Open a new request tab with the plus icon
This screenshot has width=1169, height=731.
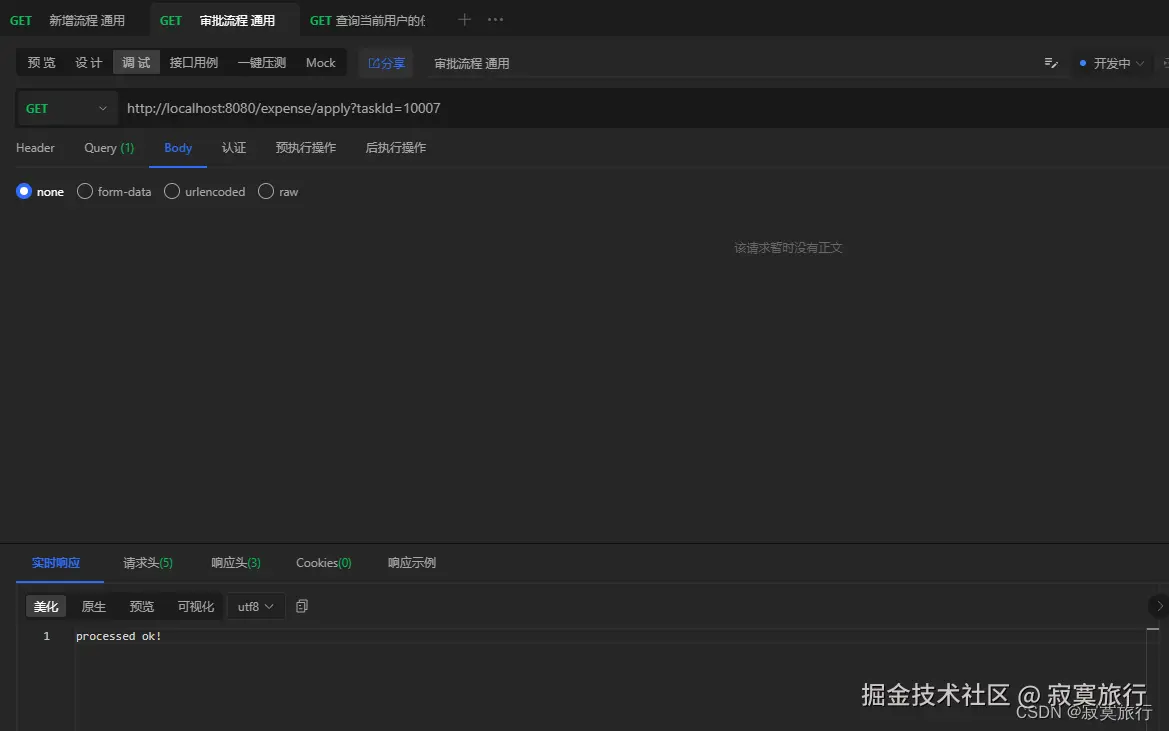coord(463,17)
